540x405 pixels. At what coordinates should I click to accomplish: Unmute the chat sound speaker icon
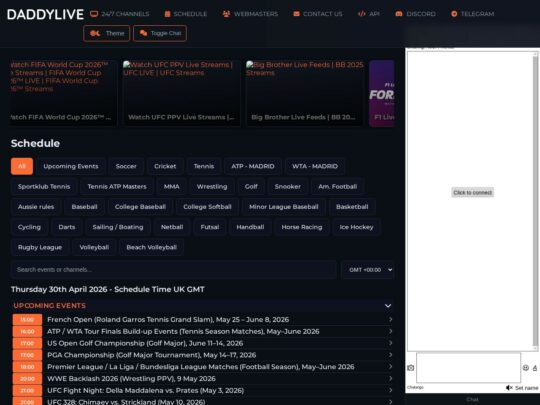pos(509,388)
